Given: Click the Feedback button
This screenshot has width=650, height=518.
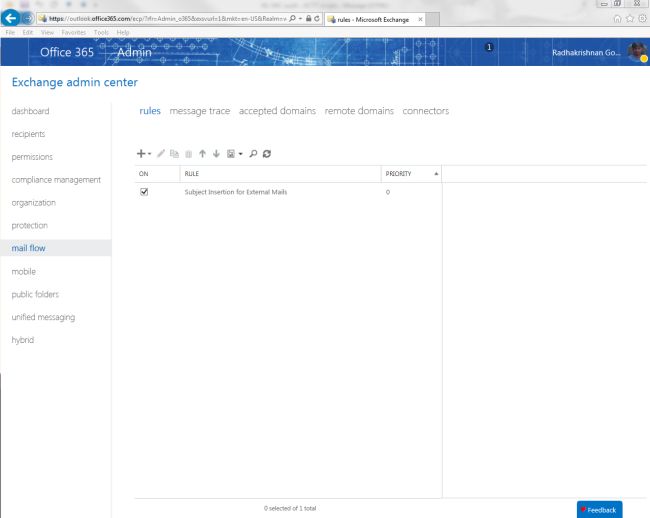Looking at the screenshot, I should click(x=599, y=510).
